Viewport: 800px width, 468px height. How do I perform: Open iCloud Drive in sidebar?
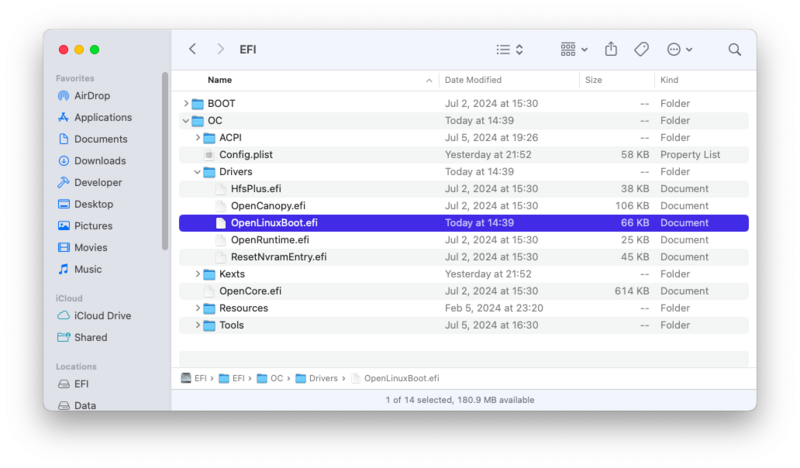pyautogui.click(x=94, y=316)
